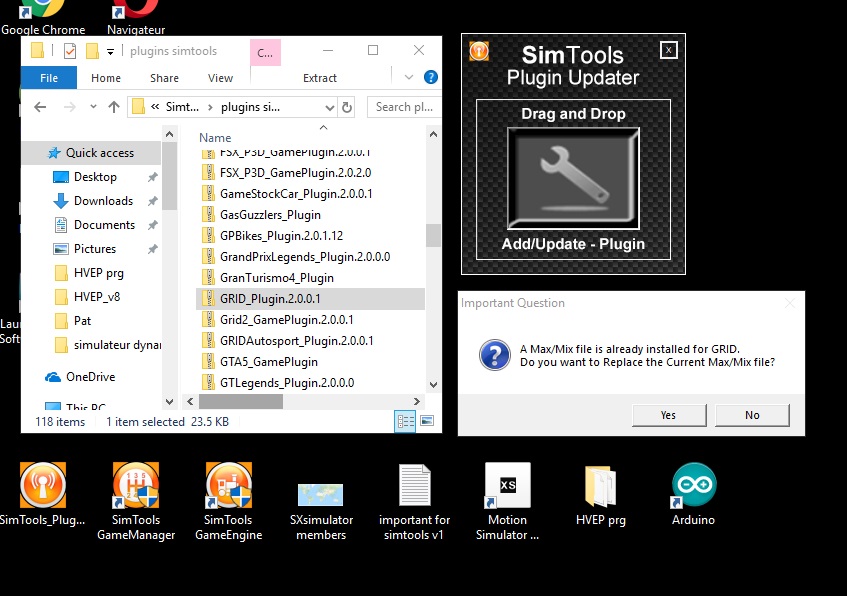The width and height of the screenshot is (847, 596).
Task: Open the SimTools_Plug desktop icon
Action: click(43, 495)
